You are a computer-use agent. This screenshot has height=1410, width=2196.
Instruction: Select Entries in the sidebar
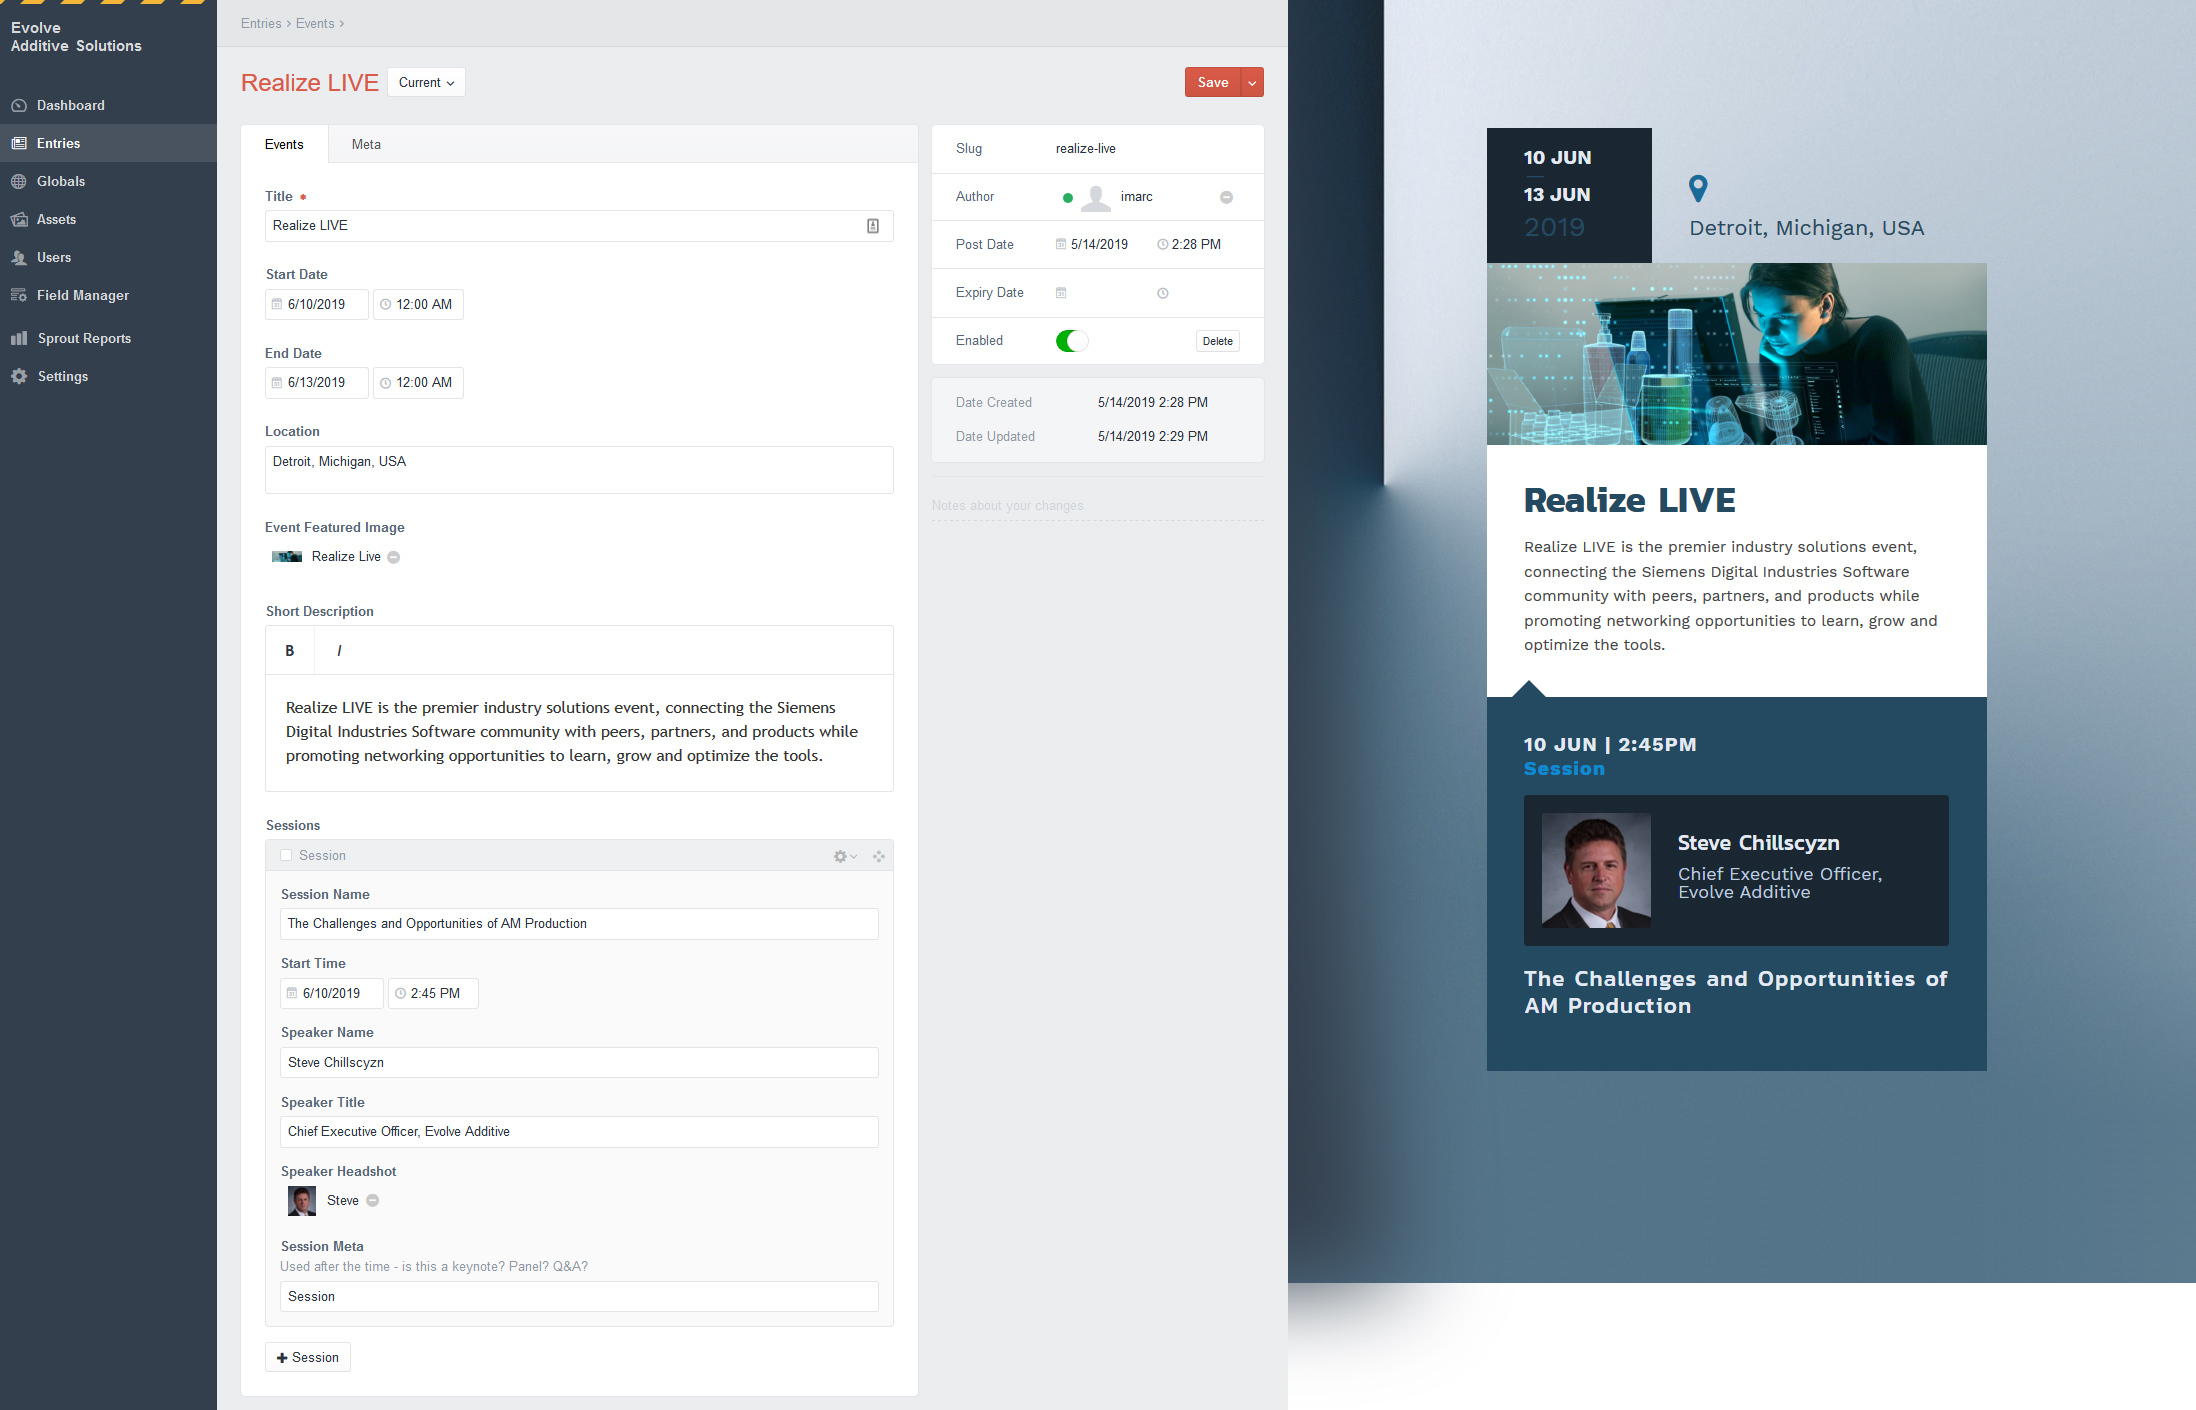[x=108, y=143]
